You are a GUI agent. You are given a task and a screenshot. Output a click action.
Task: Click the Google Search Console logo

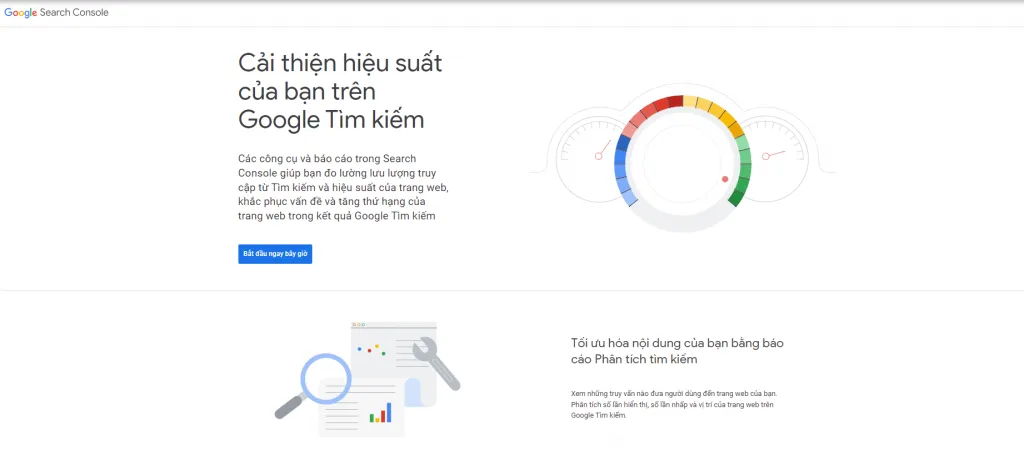click(x=56, y=12)
